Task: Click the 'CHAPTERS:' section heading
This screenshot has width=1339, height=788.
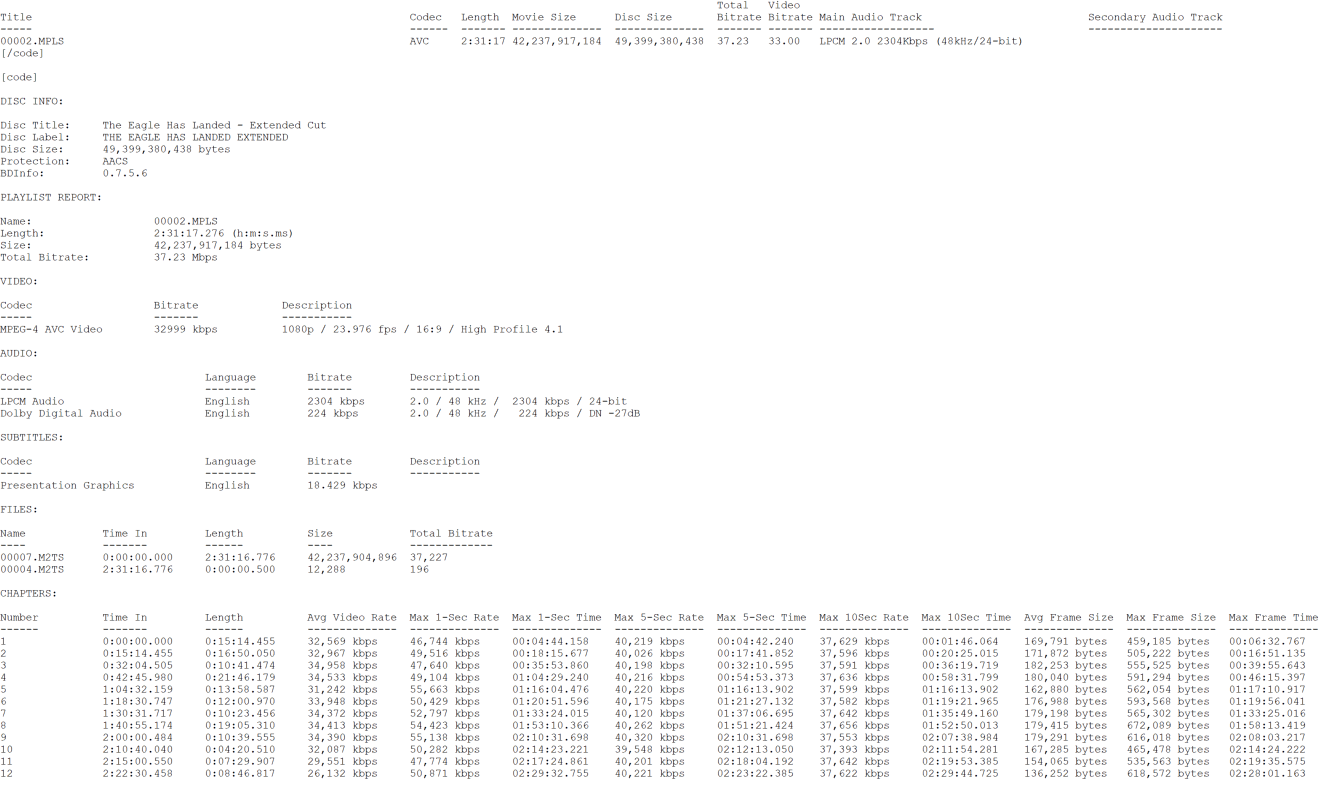Action: 29,593
